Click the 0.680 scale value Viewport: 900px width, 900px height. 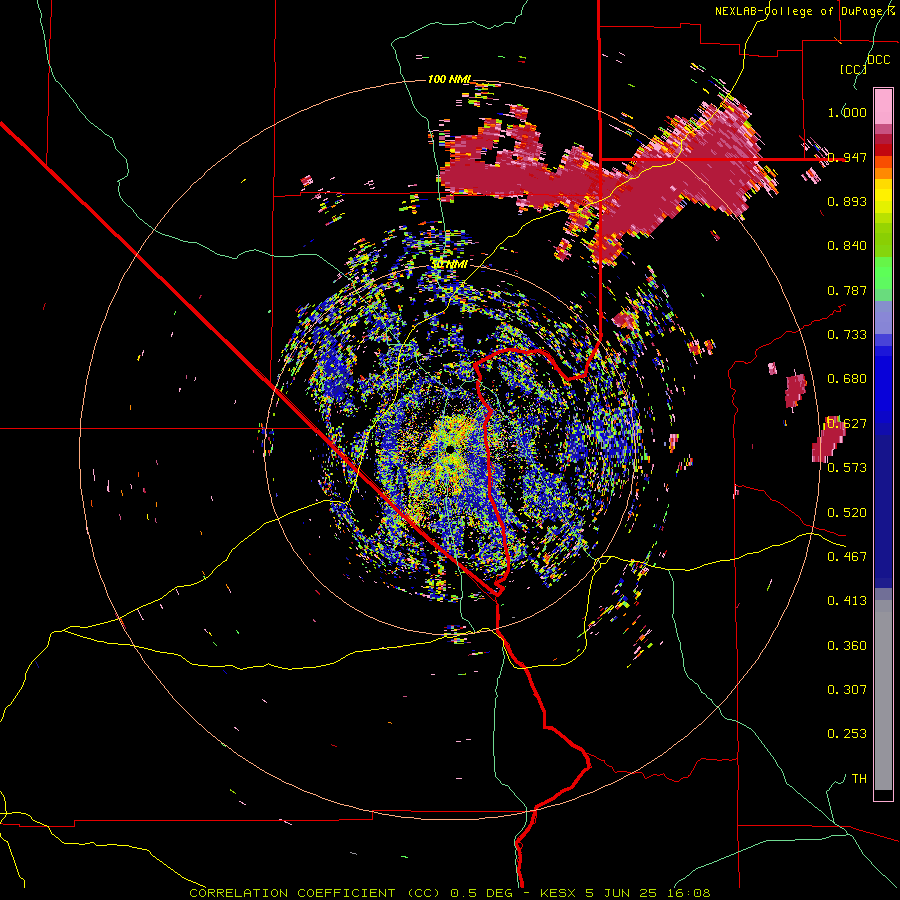click(847, 379)
